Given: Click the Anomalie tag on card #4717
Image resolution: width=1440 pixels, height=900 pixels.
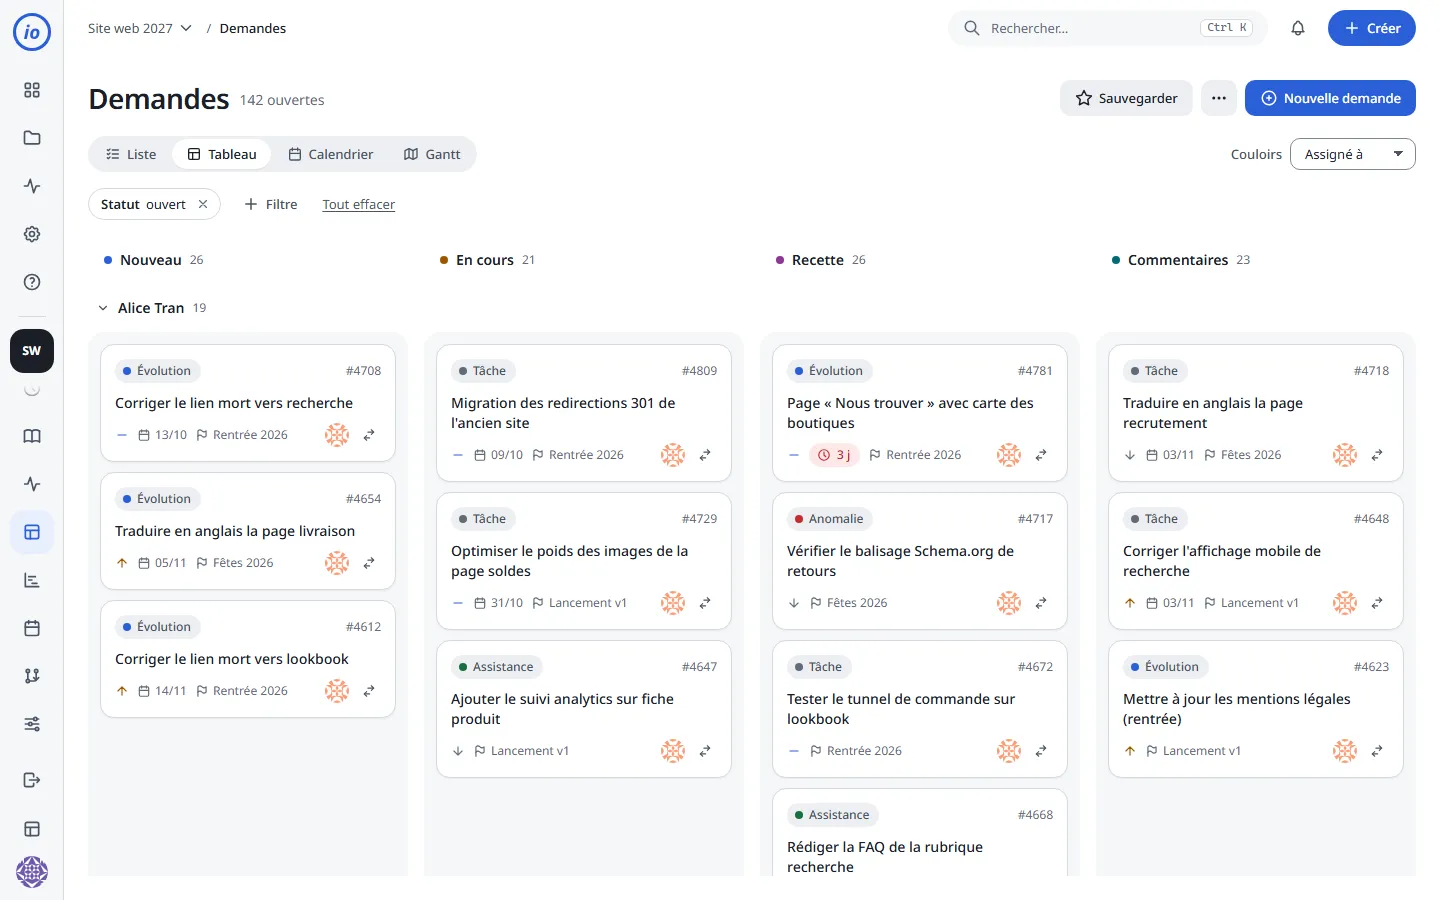Looking at the screenshot, I should click(x=829, y=519).
